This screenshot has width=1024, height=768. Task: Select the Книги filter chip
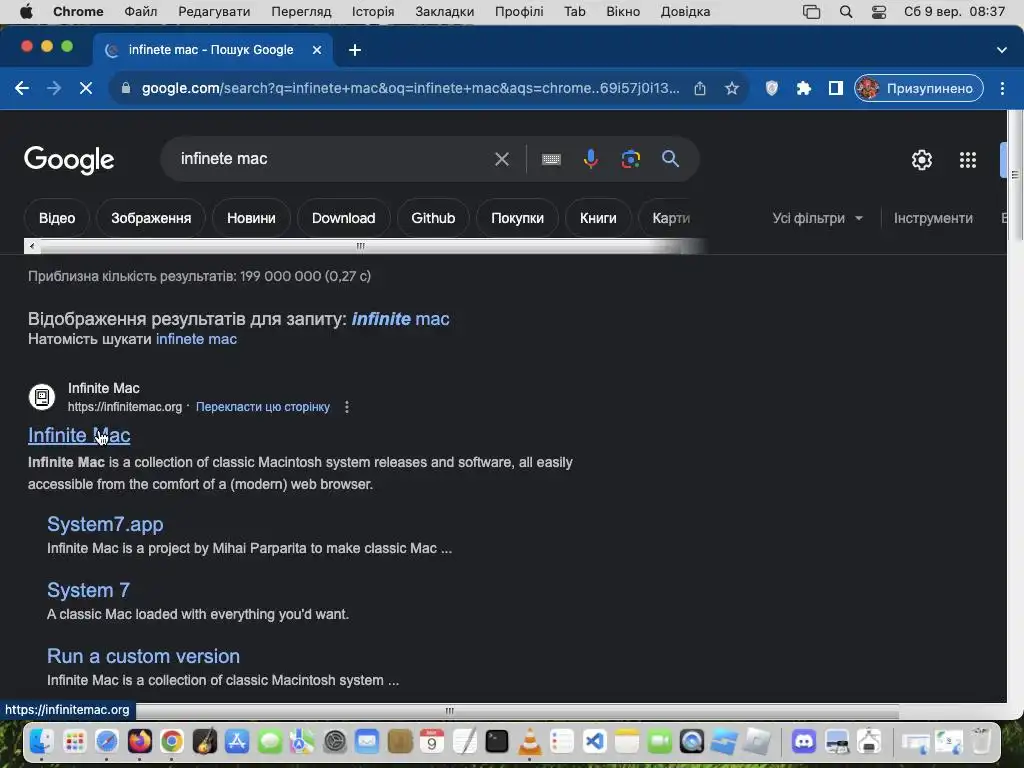pos(598,218)
